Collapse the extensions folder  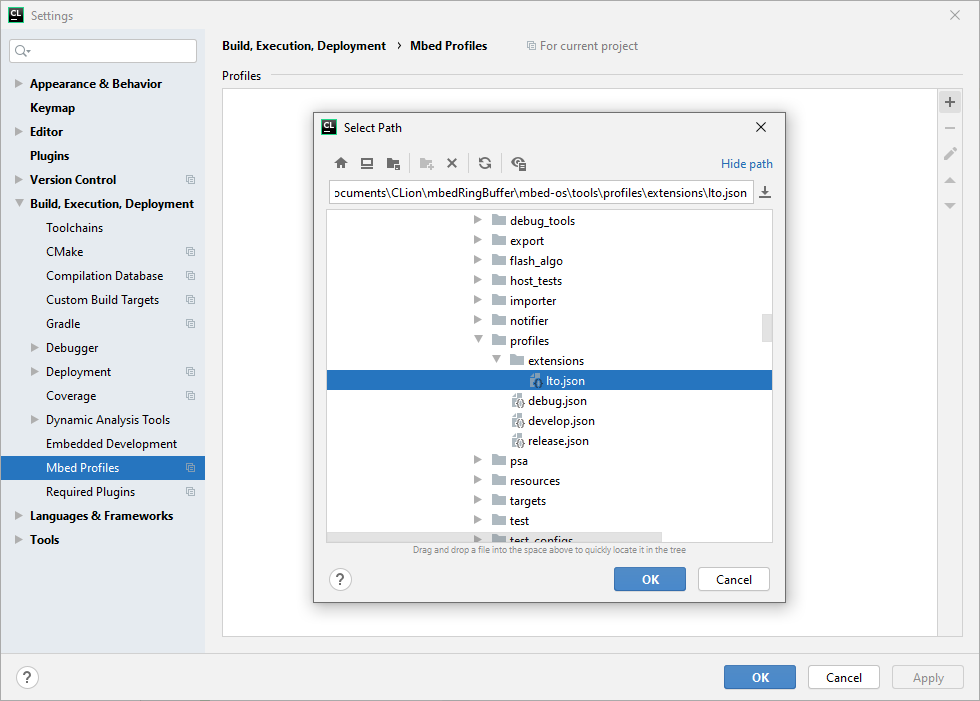[x=496, y=359]
